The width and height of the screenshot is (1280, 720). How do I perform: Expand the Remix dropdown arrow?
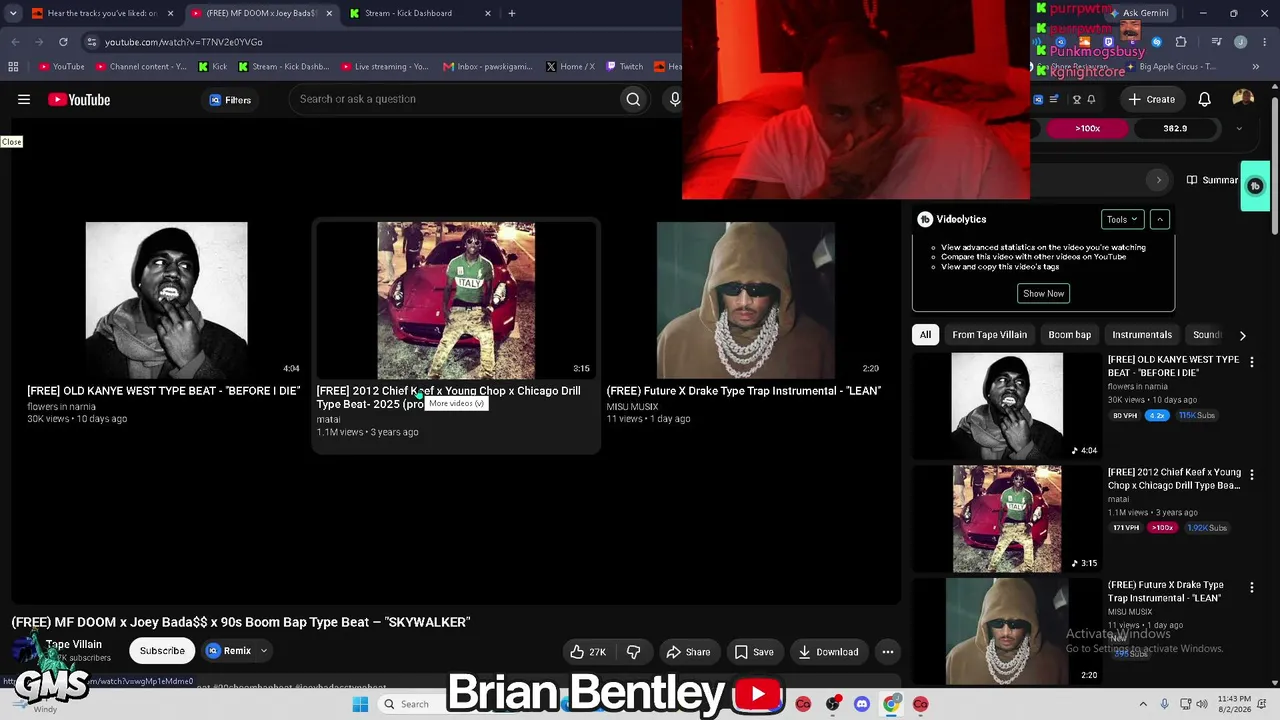(264, 651)
